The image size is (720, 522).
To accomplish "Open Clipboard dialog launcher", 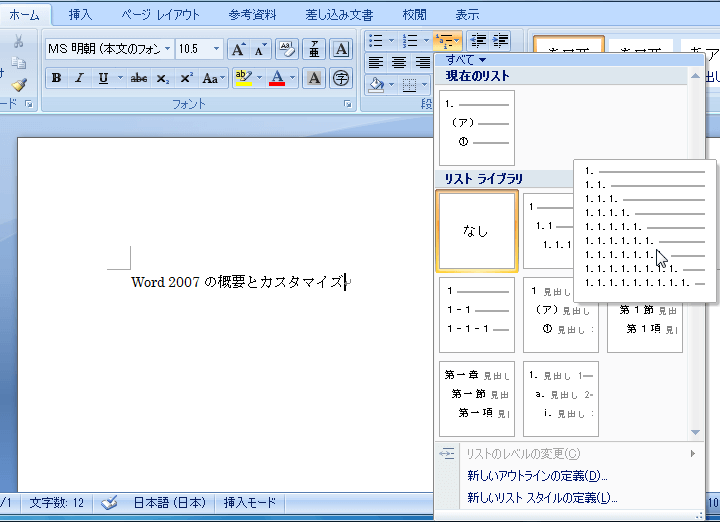I will pyautogui.click(x=29, y=104).
